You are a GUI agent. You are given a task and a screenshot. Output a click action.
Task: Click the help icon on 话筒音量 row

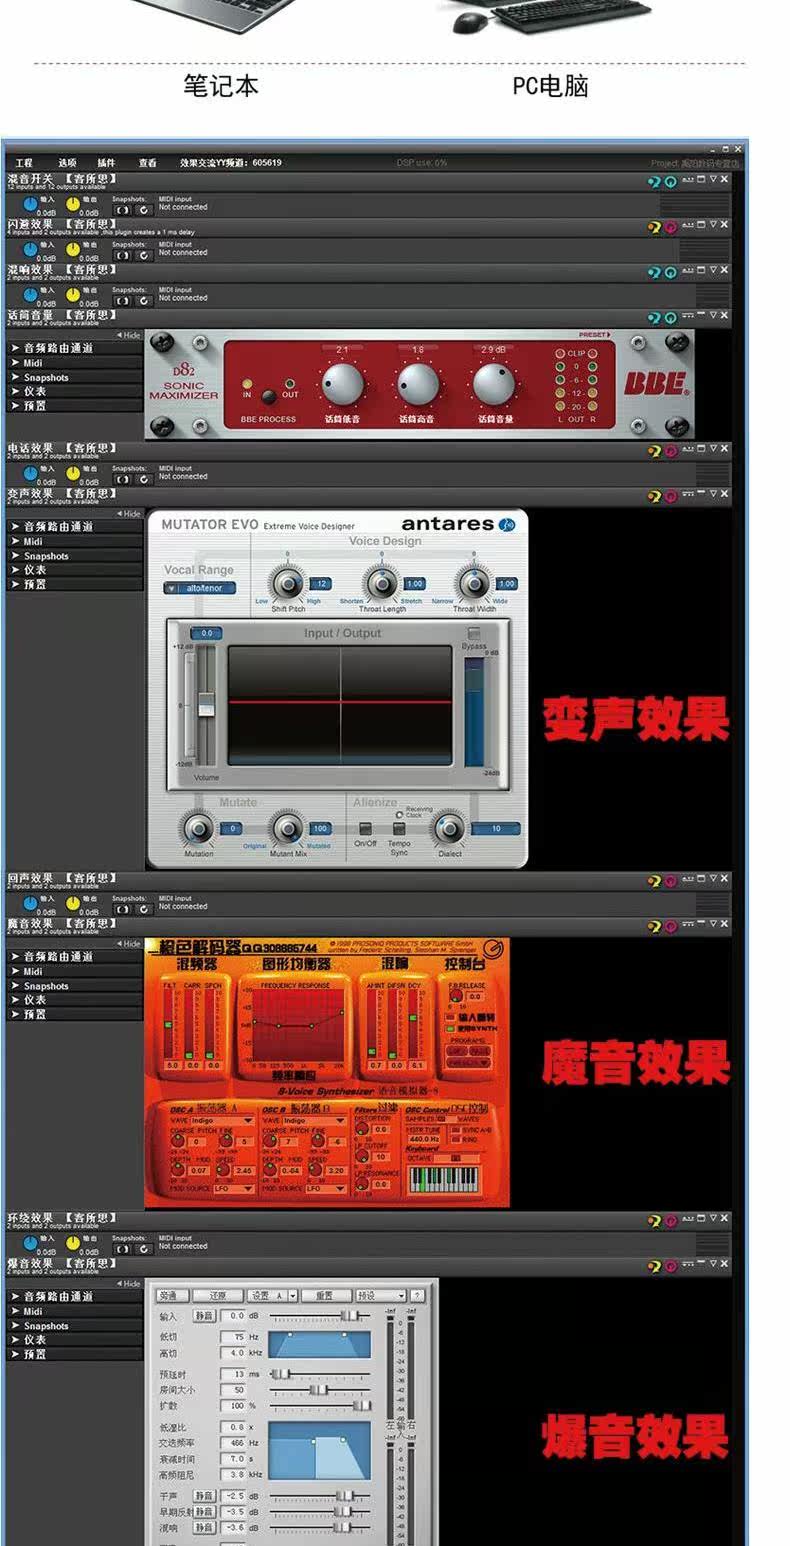pos(655,318)
